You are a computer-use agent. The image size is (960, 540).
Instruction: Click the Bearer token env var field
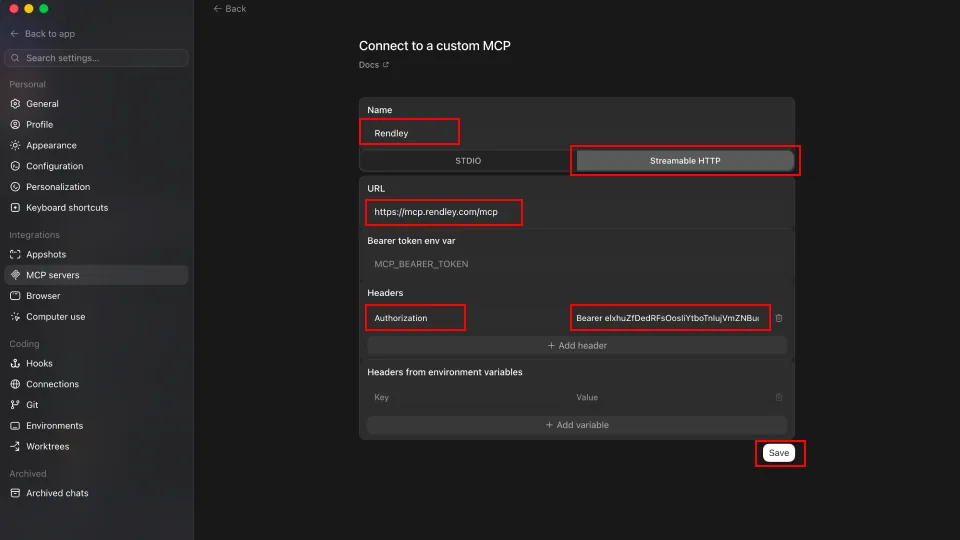pos(577,264)
